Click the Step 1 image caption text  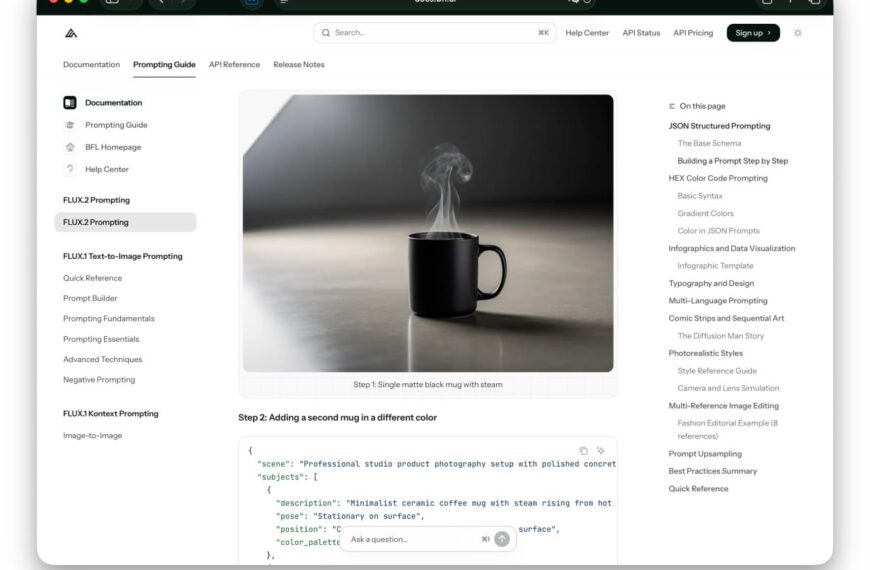click(428, 385)
